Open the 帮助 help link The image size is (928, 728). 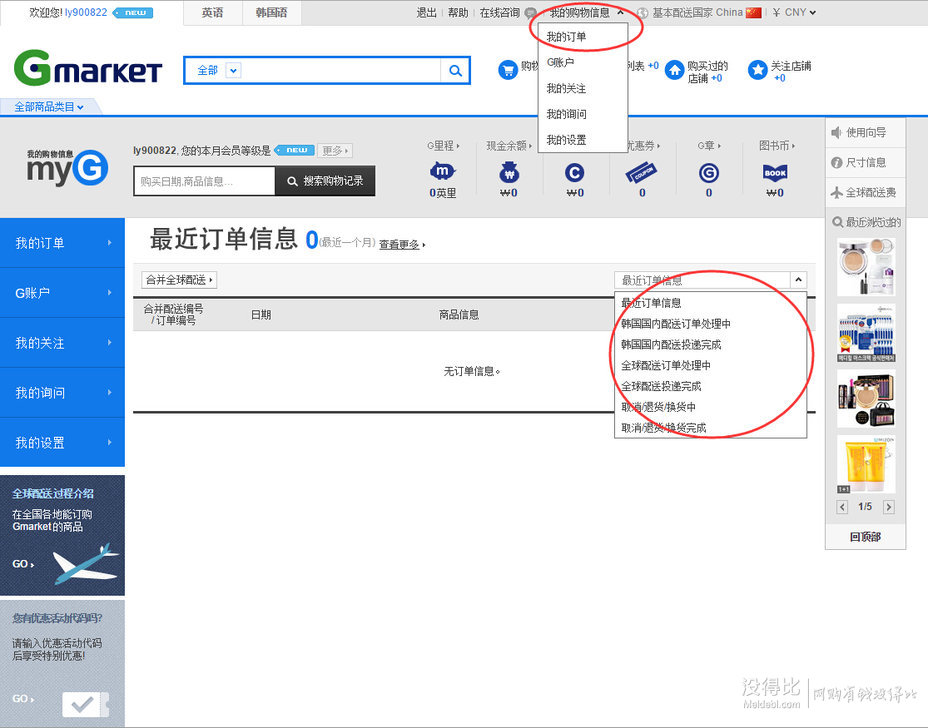coord(458,12)
